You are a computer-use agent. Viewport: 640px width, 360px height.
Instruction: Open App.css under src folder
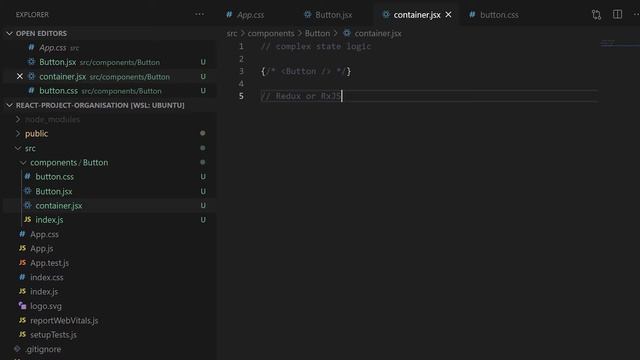pos(110,234)
